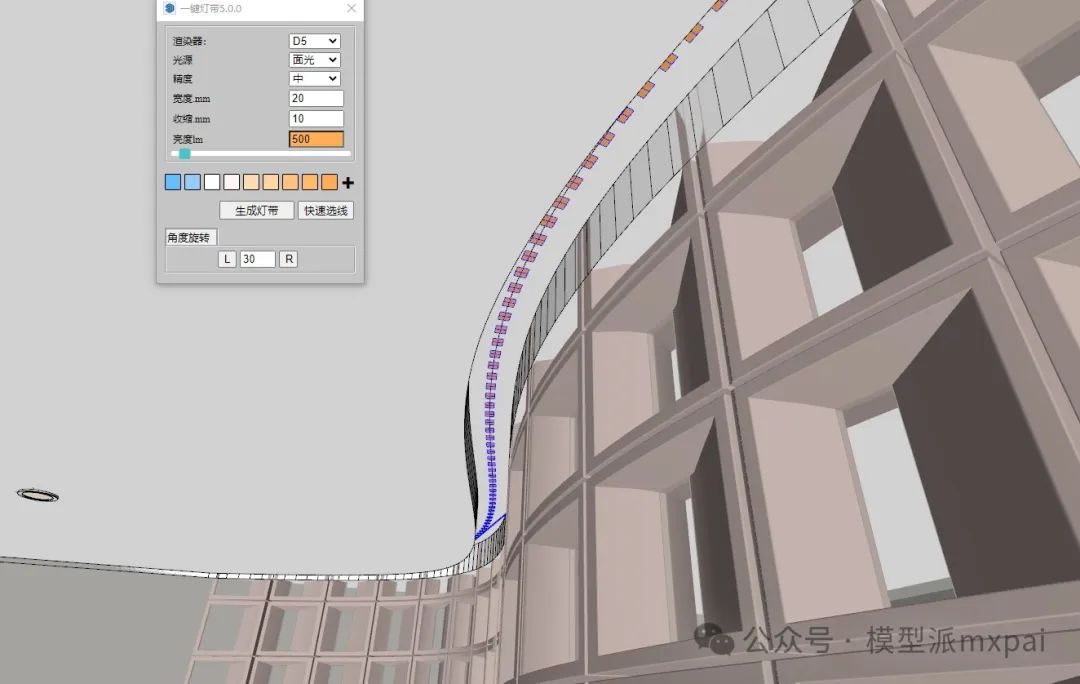Open the 精度 dropdown showing 中
This screenshot has width=1080, height=684.
click(314, 79)
